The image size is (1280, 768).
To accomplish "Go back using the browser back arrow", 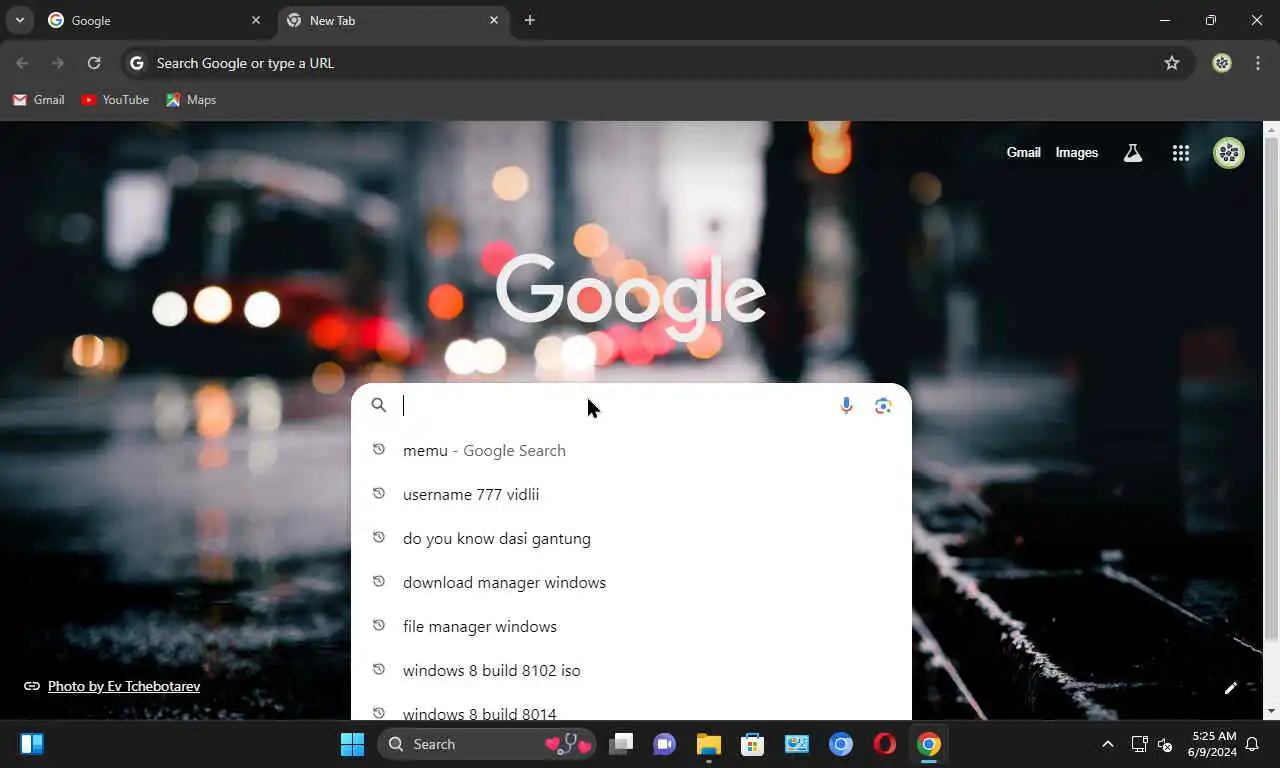I will coord(22,63).
